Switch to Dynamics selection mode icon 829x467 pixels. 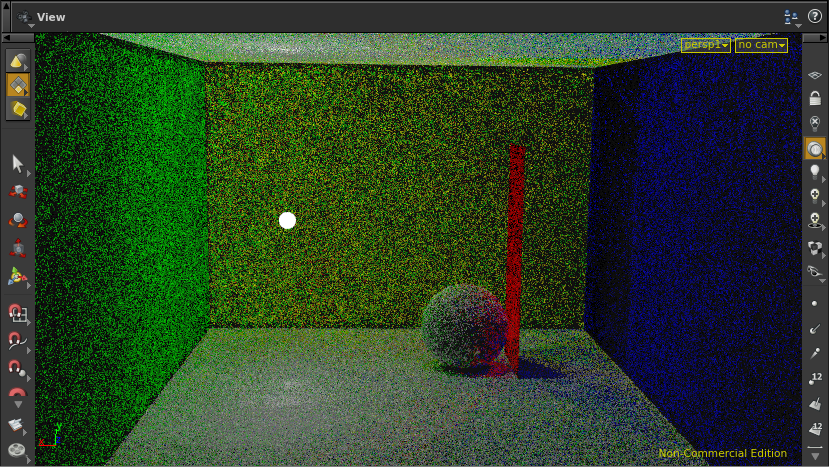pyautogui.click(x=17, y=109)
